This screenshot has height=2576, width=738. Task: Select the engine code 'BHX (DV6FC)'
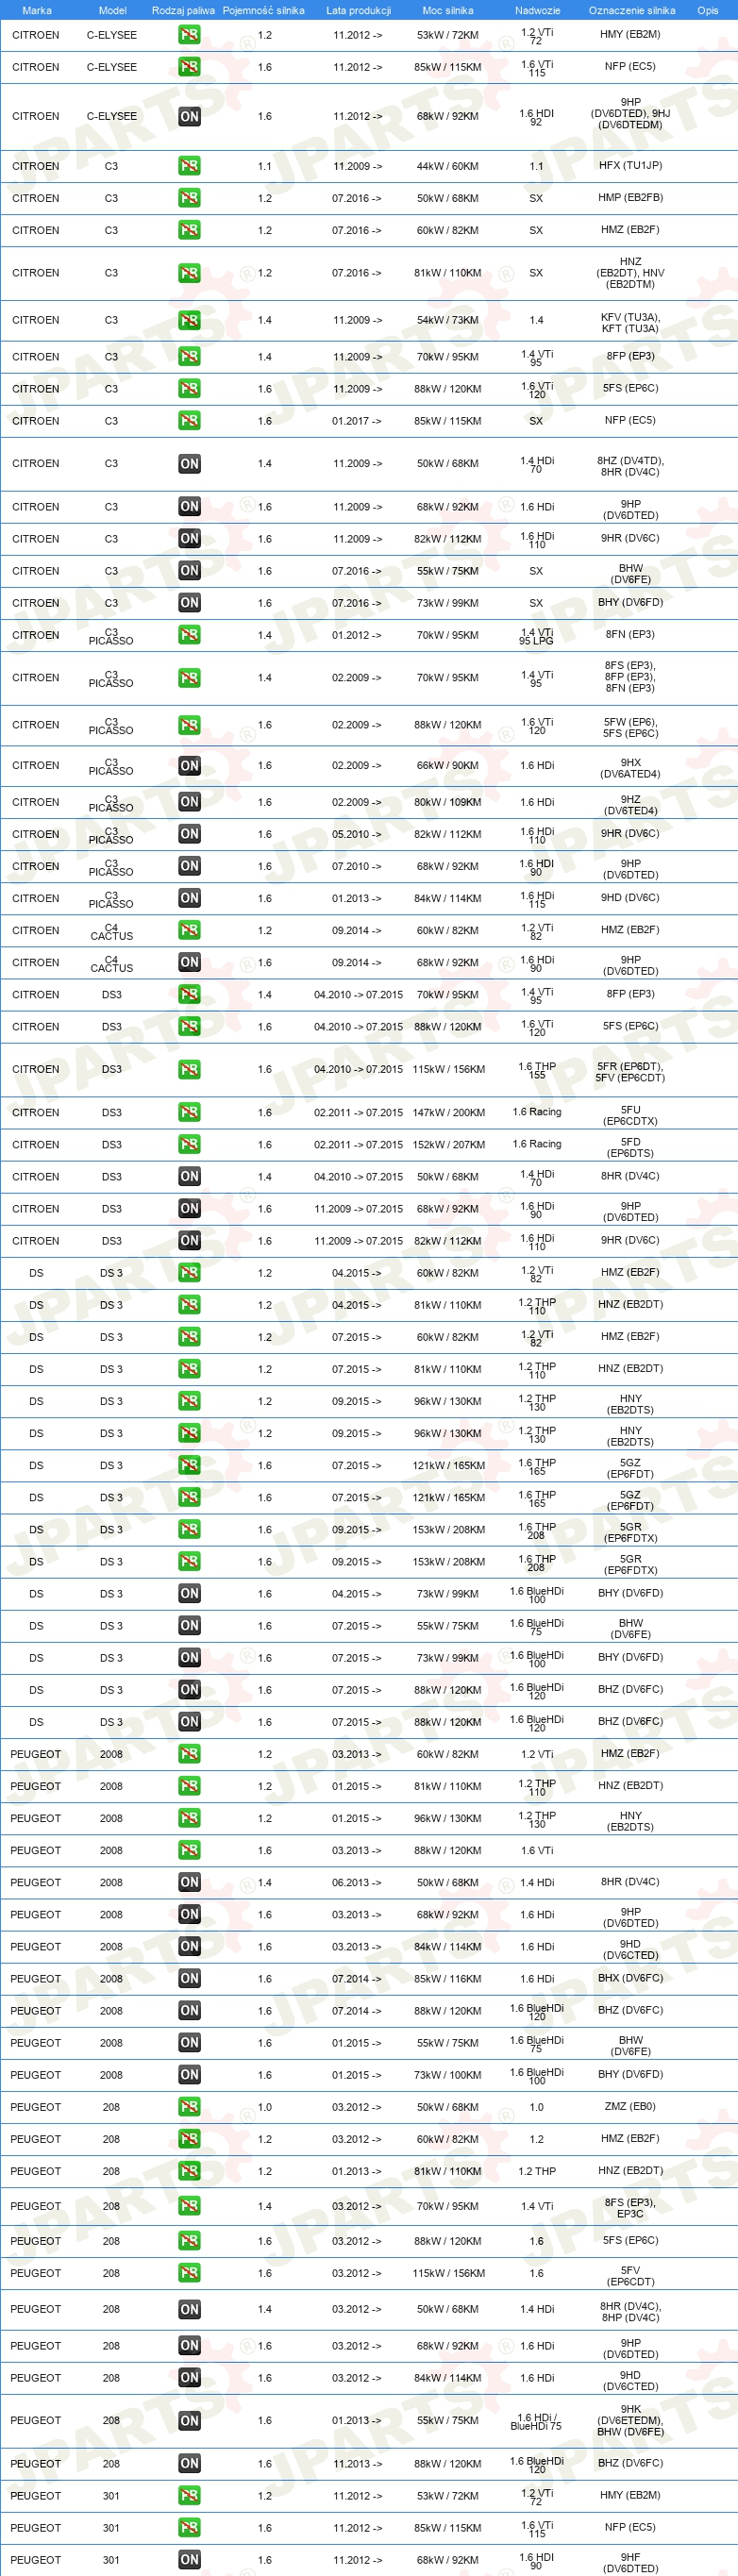pyautogui.click(x=630, y=1979)
